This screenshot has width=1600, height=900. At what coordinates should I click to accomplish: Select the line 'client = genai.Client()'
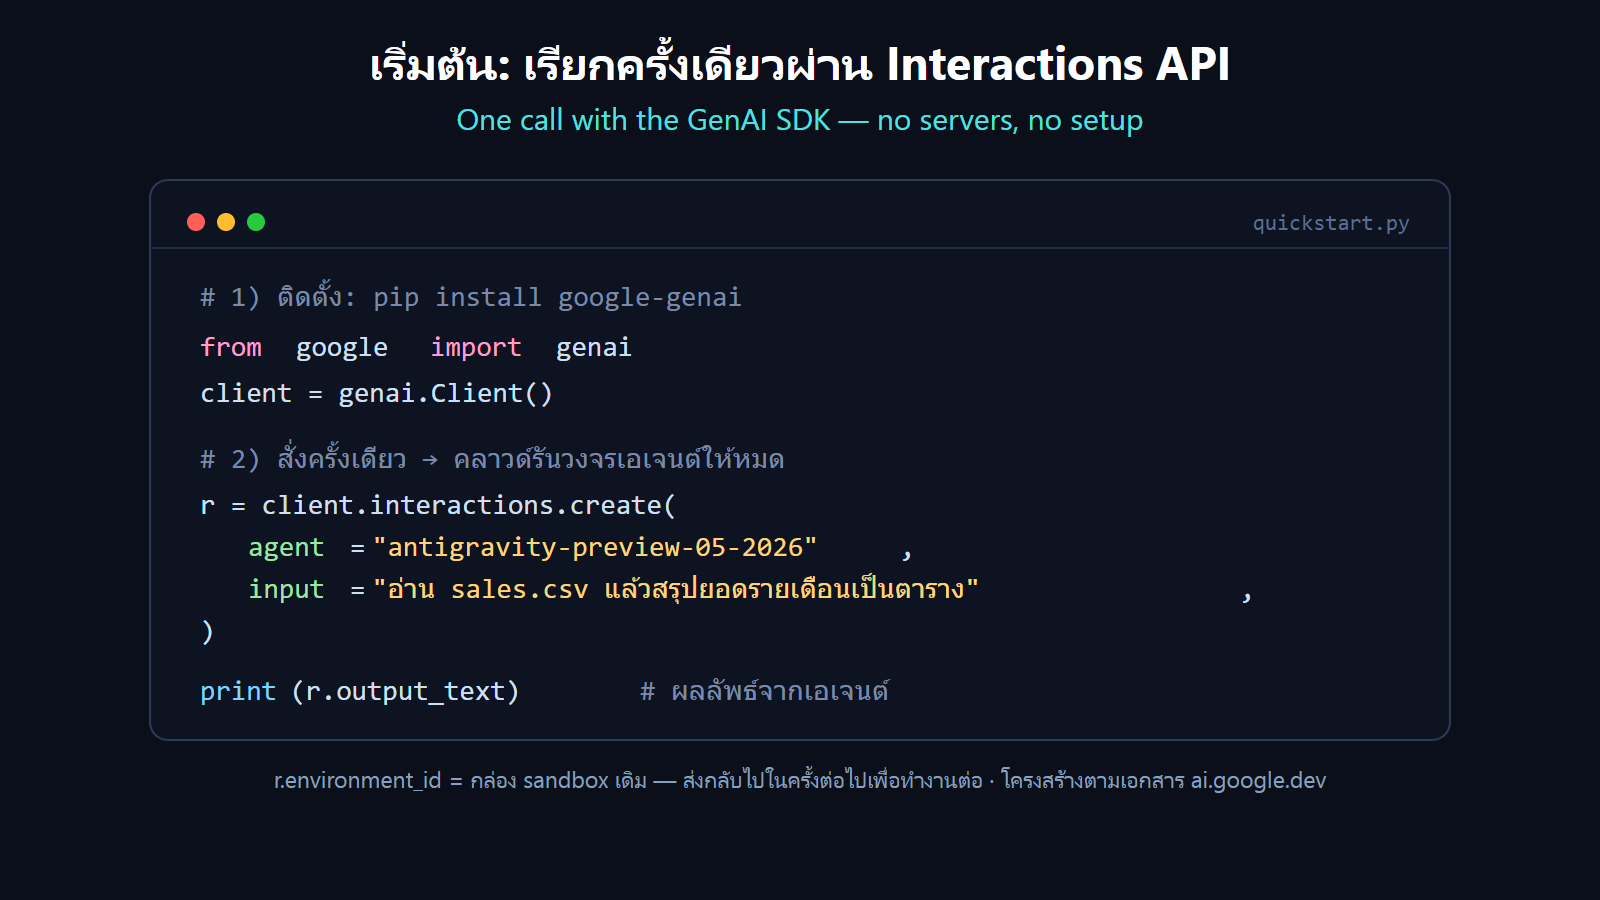(377, 393)
